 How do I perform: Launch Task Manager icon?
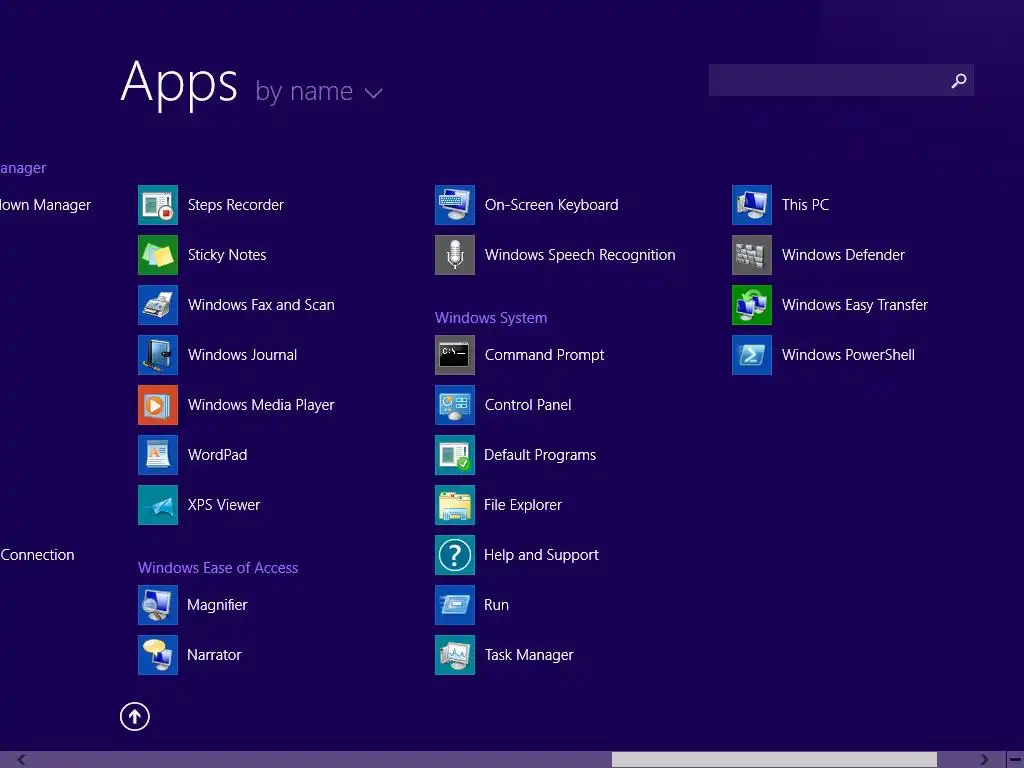[x=455, y=654]
